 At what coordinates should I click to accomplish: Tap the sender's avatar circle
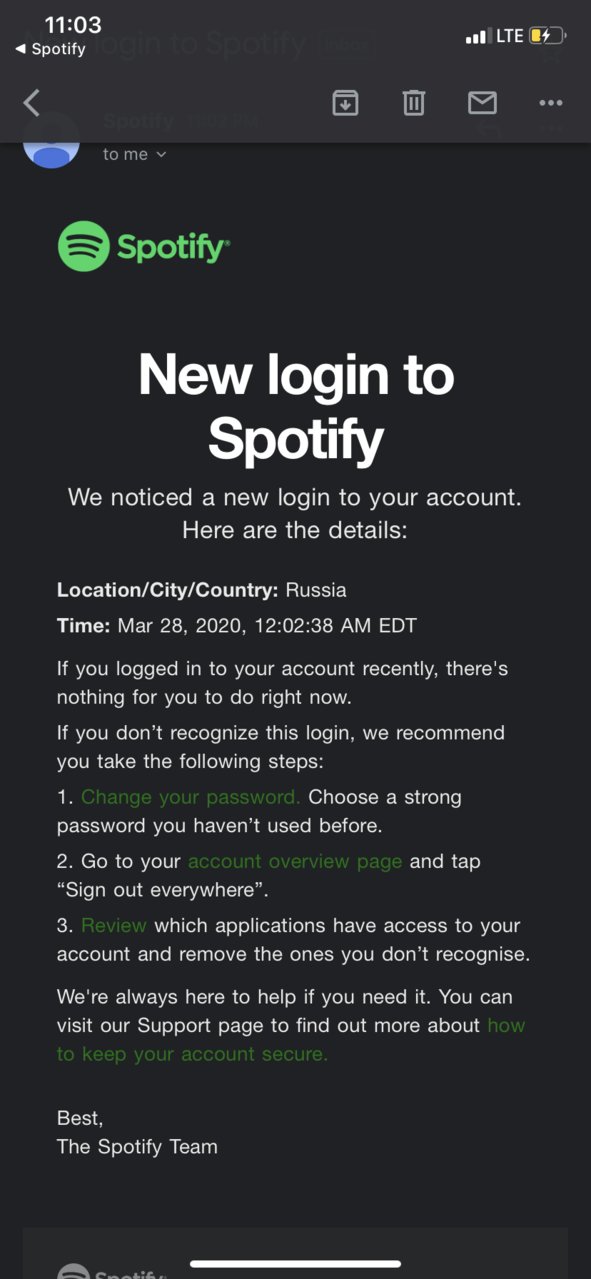(51, 142)
